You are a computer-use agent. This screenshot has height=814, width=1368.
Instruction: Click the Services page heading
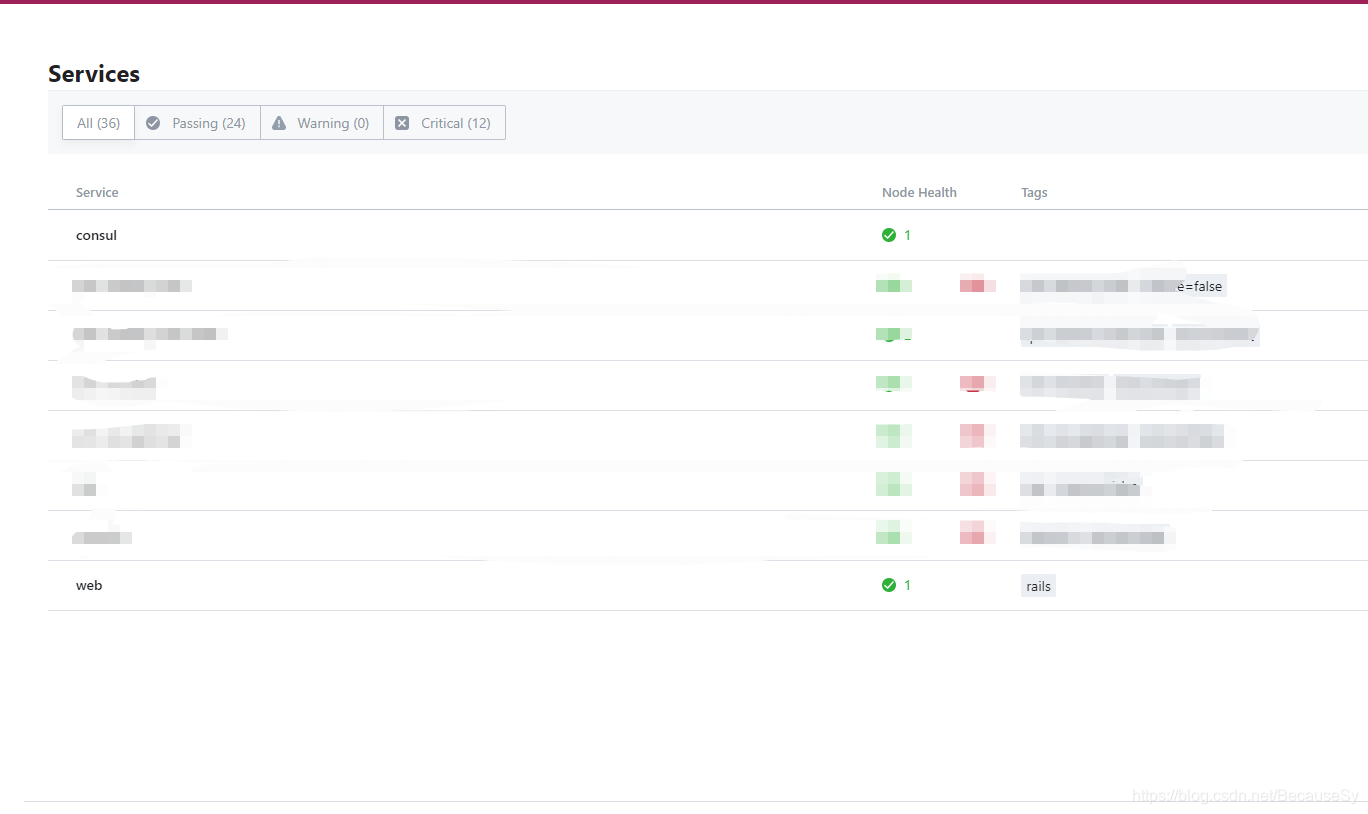pyautogui.click(x=94, y=74)
